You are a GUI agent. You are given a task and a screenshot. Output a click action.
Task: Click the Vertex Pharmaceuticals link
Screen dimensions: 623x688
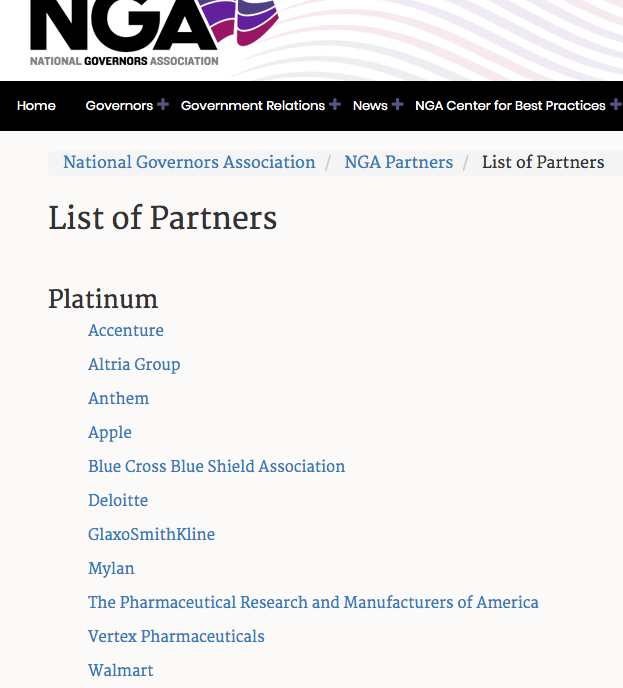[x=176, y=636]
